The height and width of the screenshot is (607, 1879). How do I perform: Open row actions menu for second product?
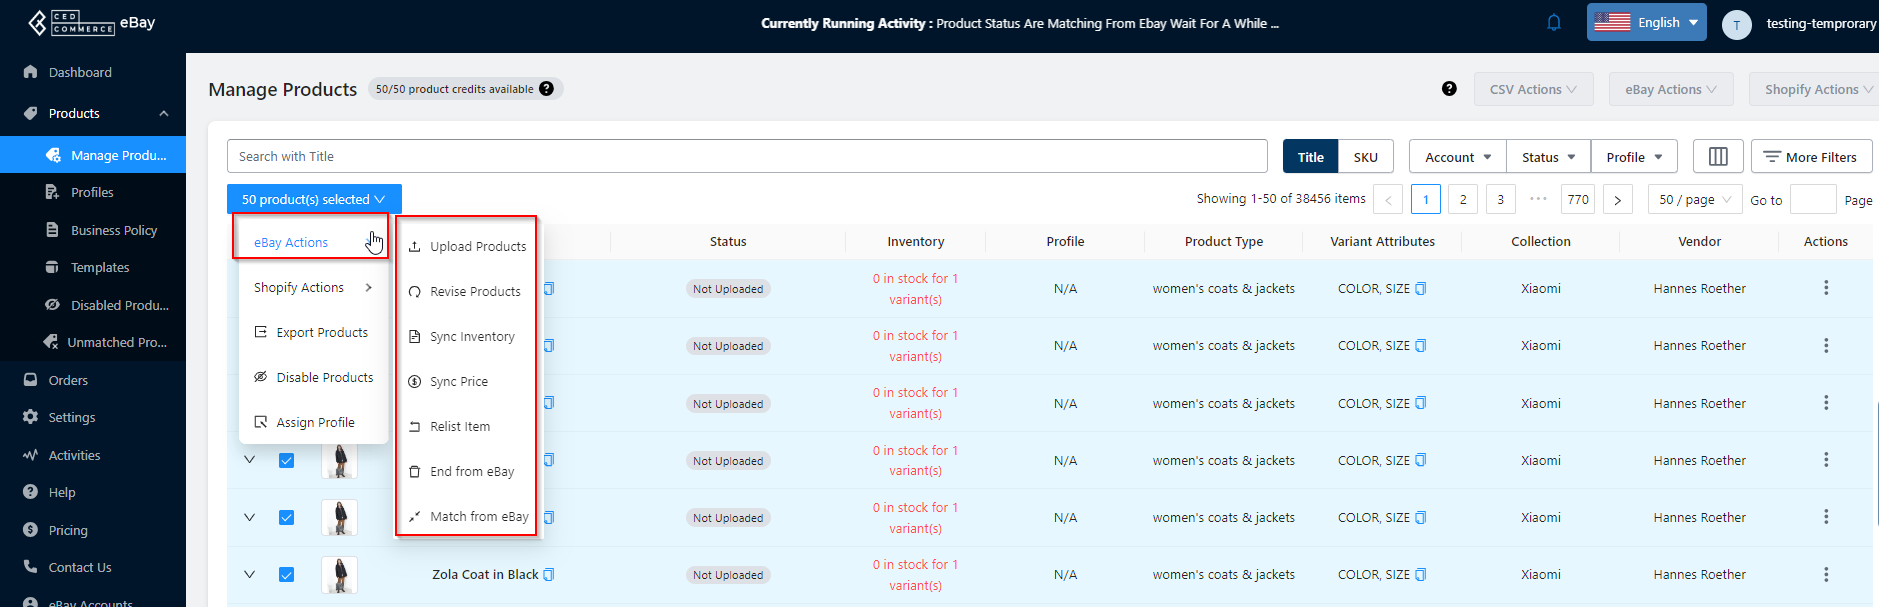(1826, 345)
